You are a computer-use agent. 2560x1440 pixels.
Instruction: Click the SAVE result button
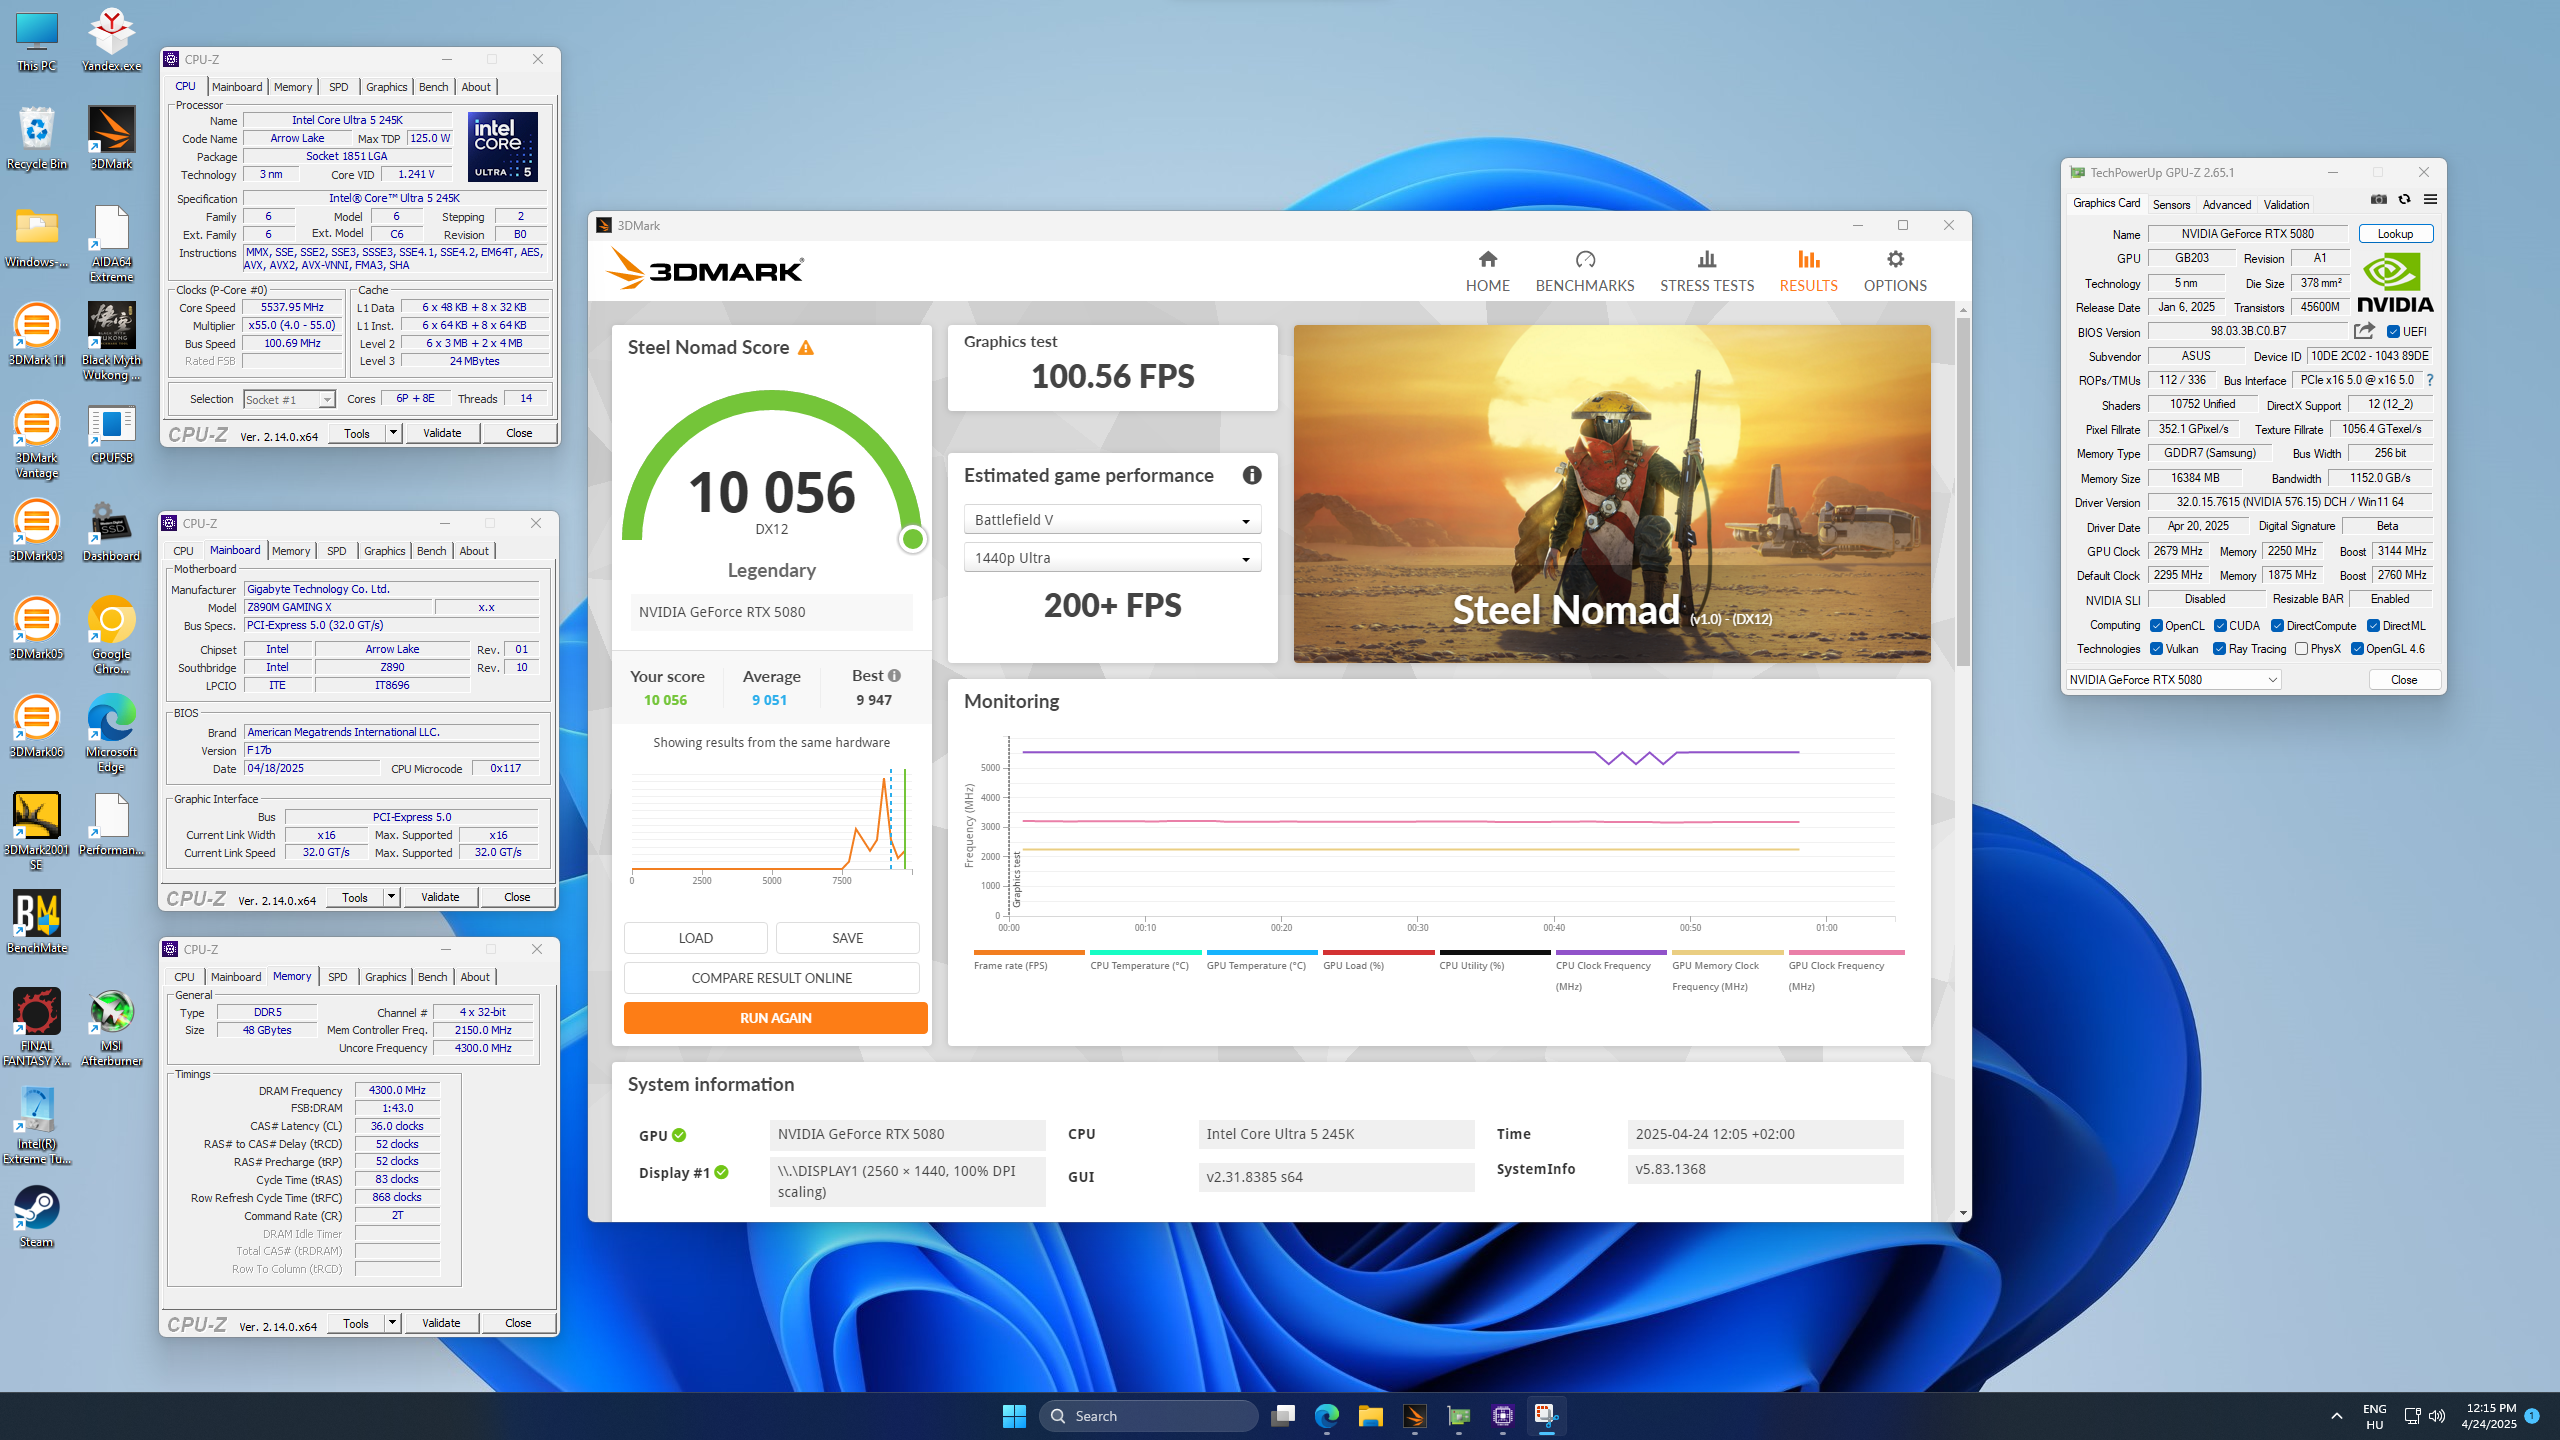click(x=847, y=938)
